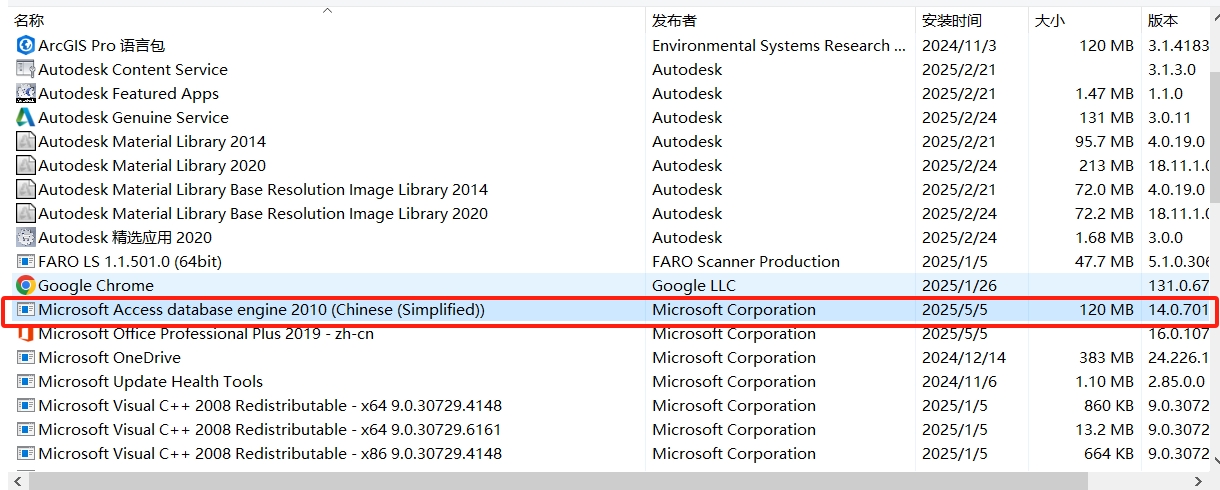The width and height of the screenshot is (1220, 490).
Task: Click the Autodesk Material Library 2014 icon
Action: (26, 141)
